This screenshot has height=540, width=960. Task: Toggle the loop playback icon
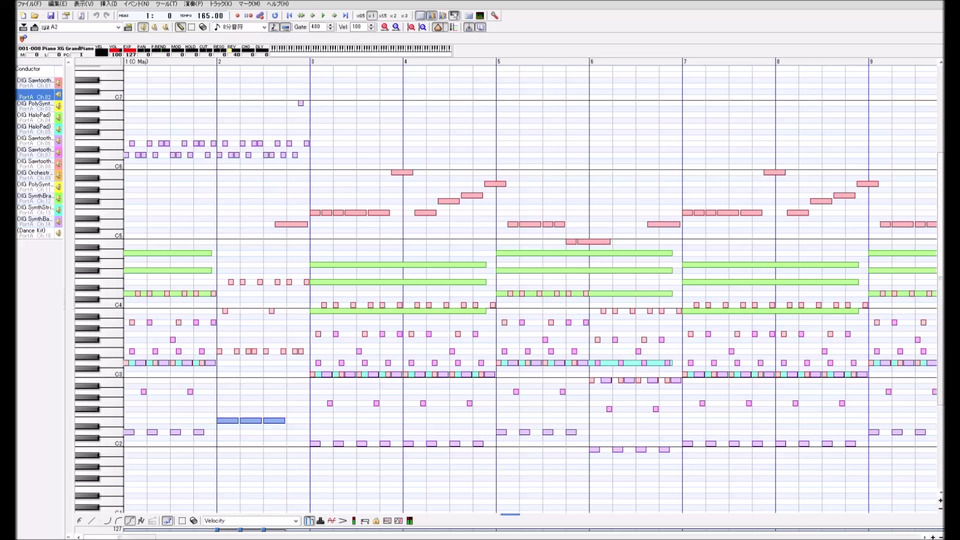point(275,15)
